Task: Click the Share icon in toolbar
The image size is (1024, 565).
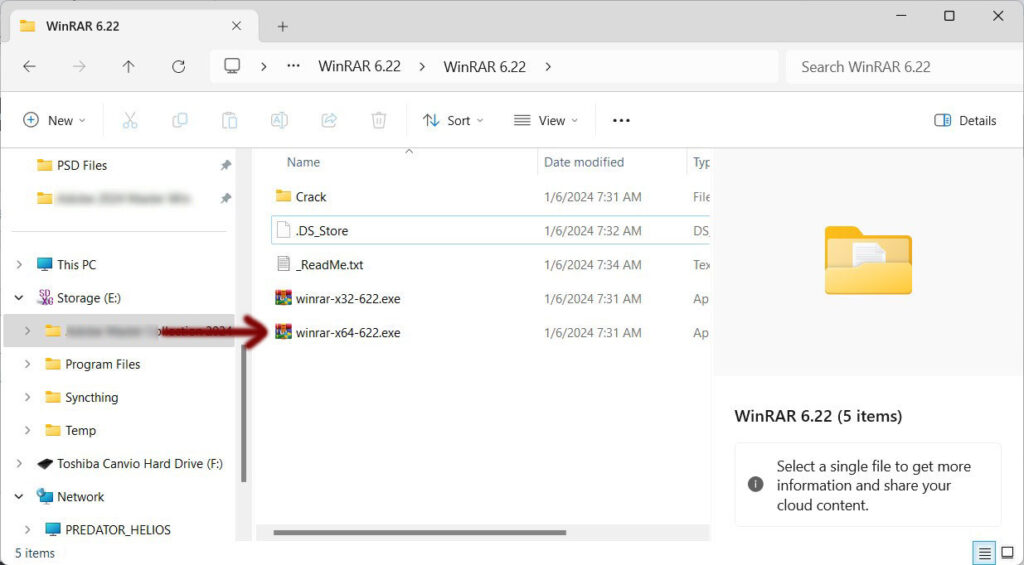Action: [x=329, y=120]
